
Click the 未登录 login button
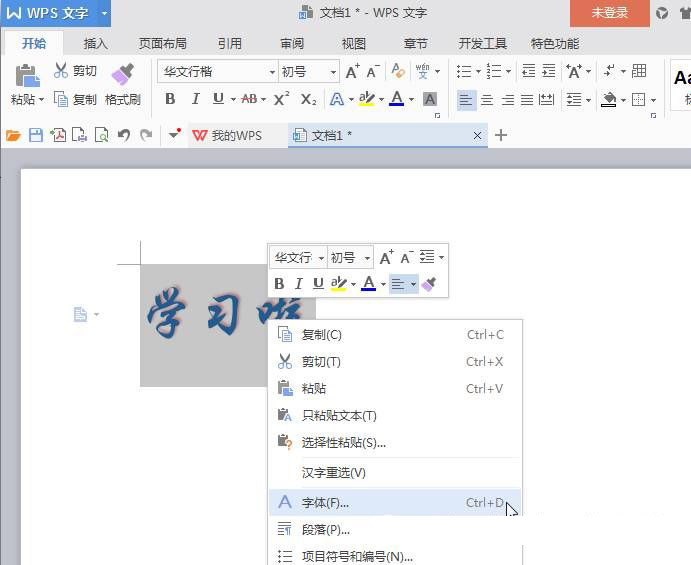(x=609, y=13)
